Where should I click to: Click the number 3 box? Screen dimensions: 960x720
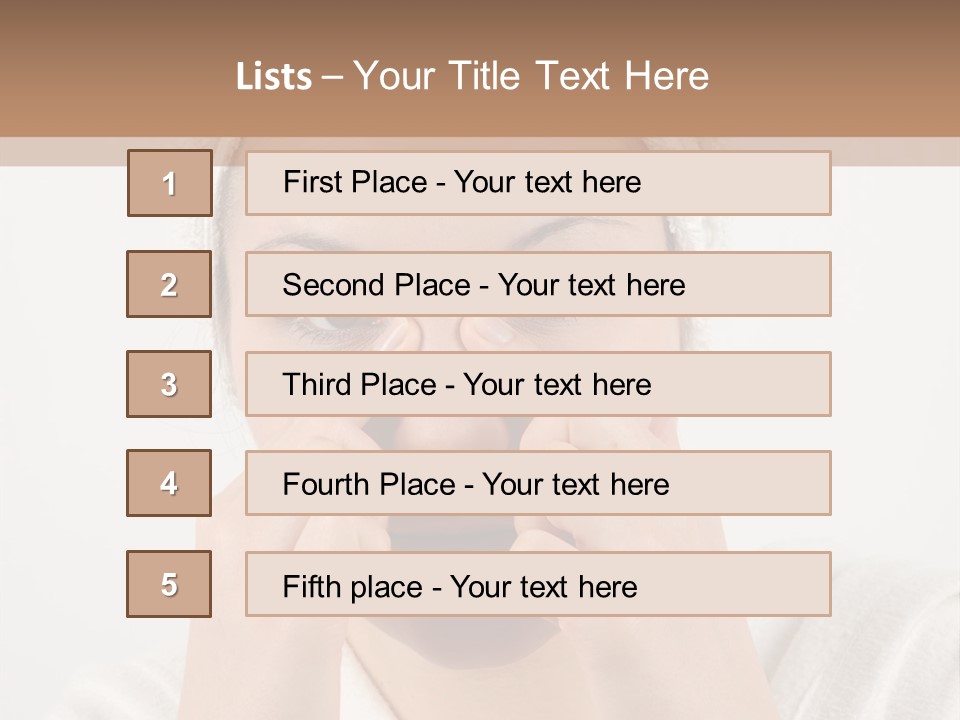(x=169, y=384)
